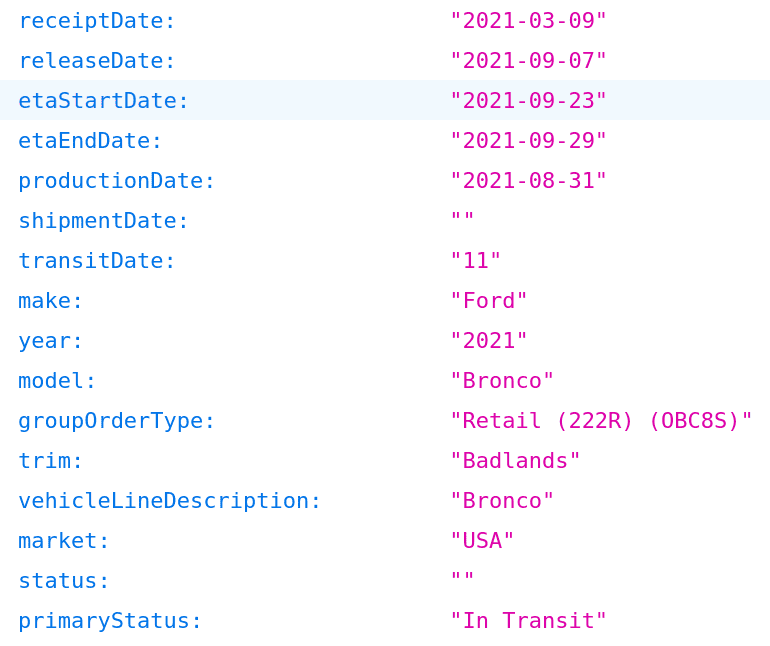Click the model value "Bronco"
This screenshot has width=770, height=646.
pyautogui.click(x=502, y=381)
